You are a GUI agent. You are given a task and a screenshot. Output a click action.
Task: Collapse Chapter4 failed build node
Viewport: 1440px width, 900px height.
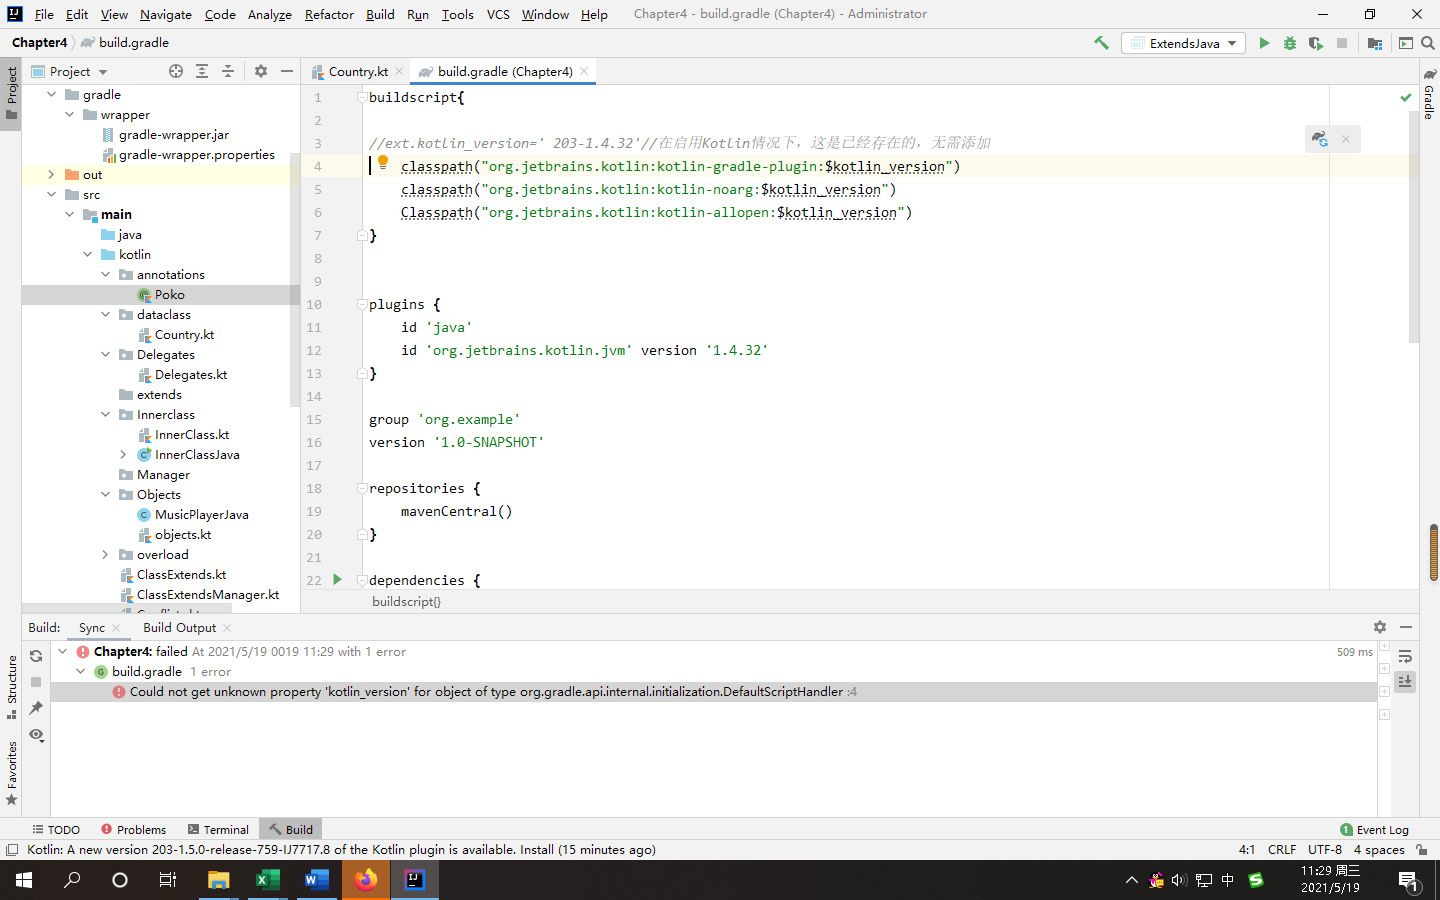pyautogui.click(x=62, y=651)
